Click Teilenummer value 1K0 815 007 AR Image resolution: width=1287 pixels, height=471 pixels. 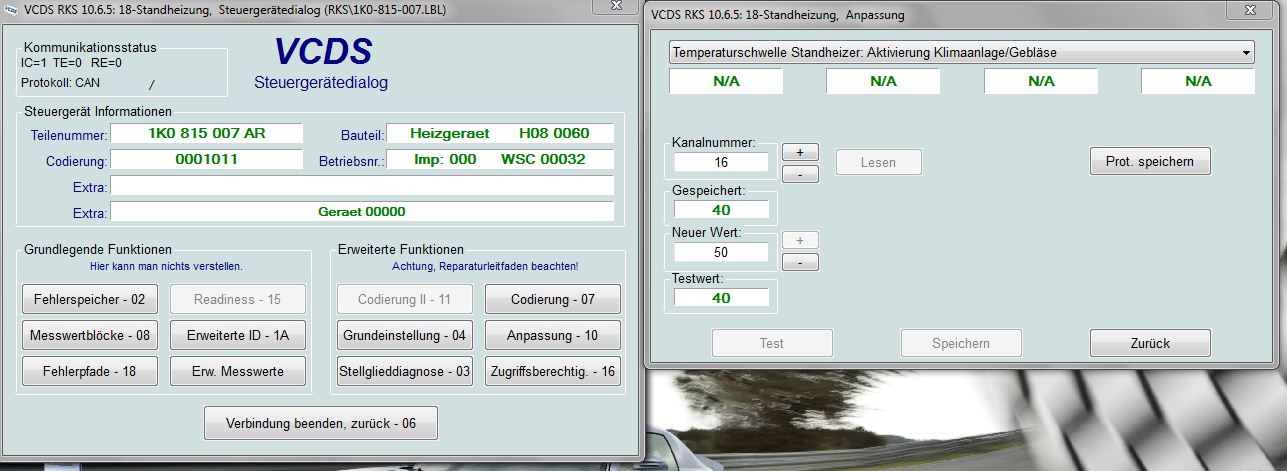(206, 133)
